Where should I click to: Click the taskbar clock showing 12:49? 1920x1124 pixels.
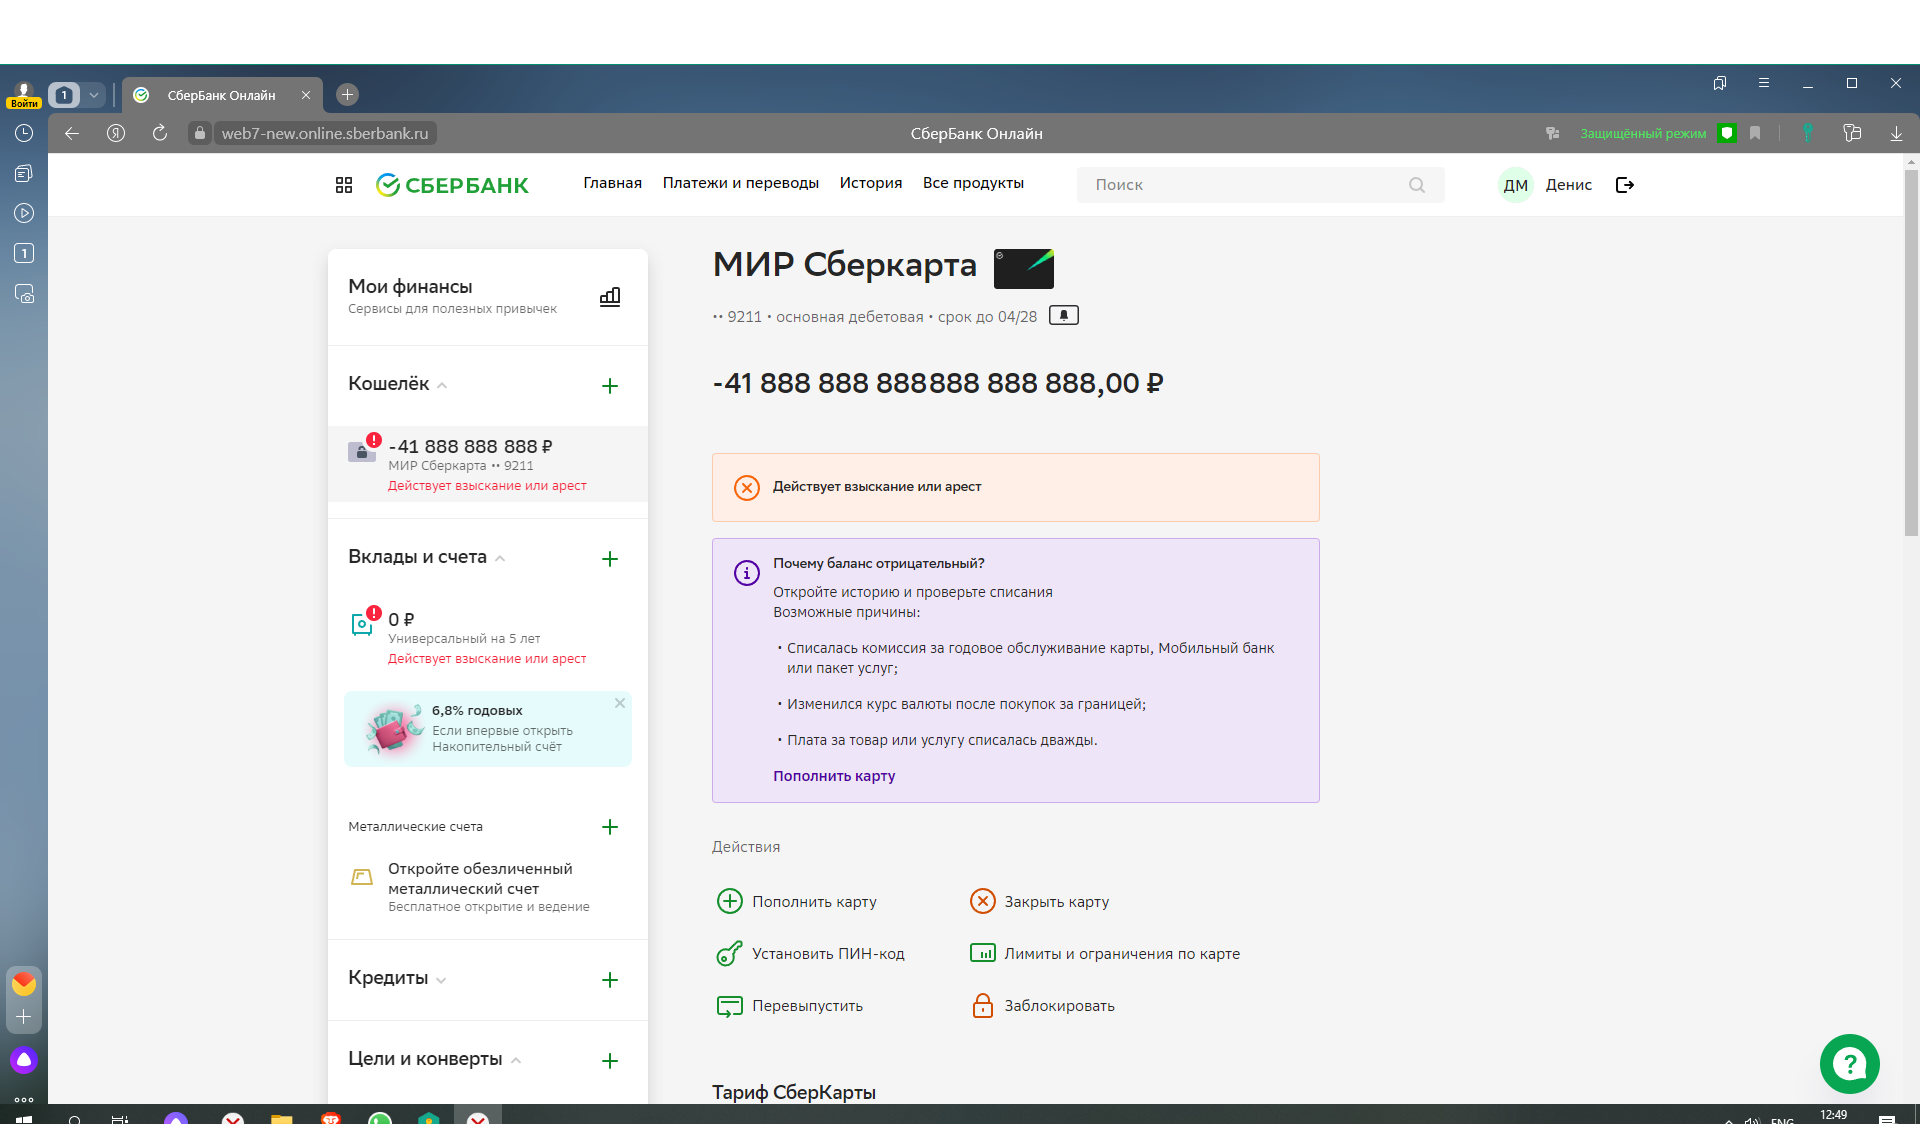(1834, 1115)
